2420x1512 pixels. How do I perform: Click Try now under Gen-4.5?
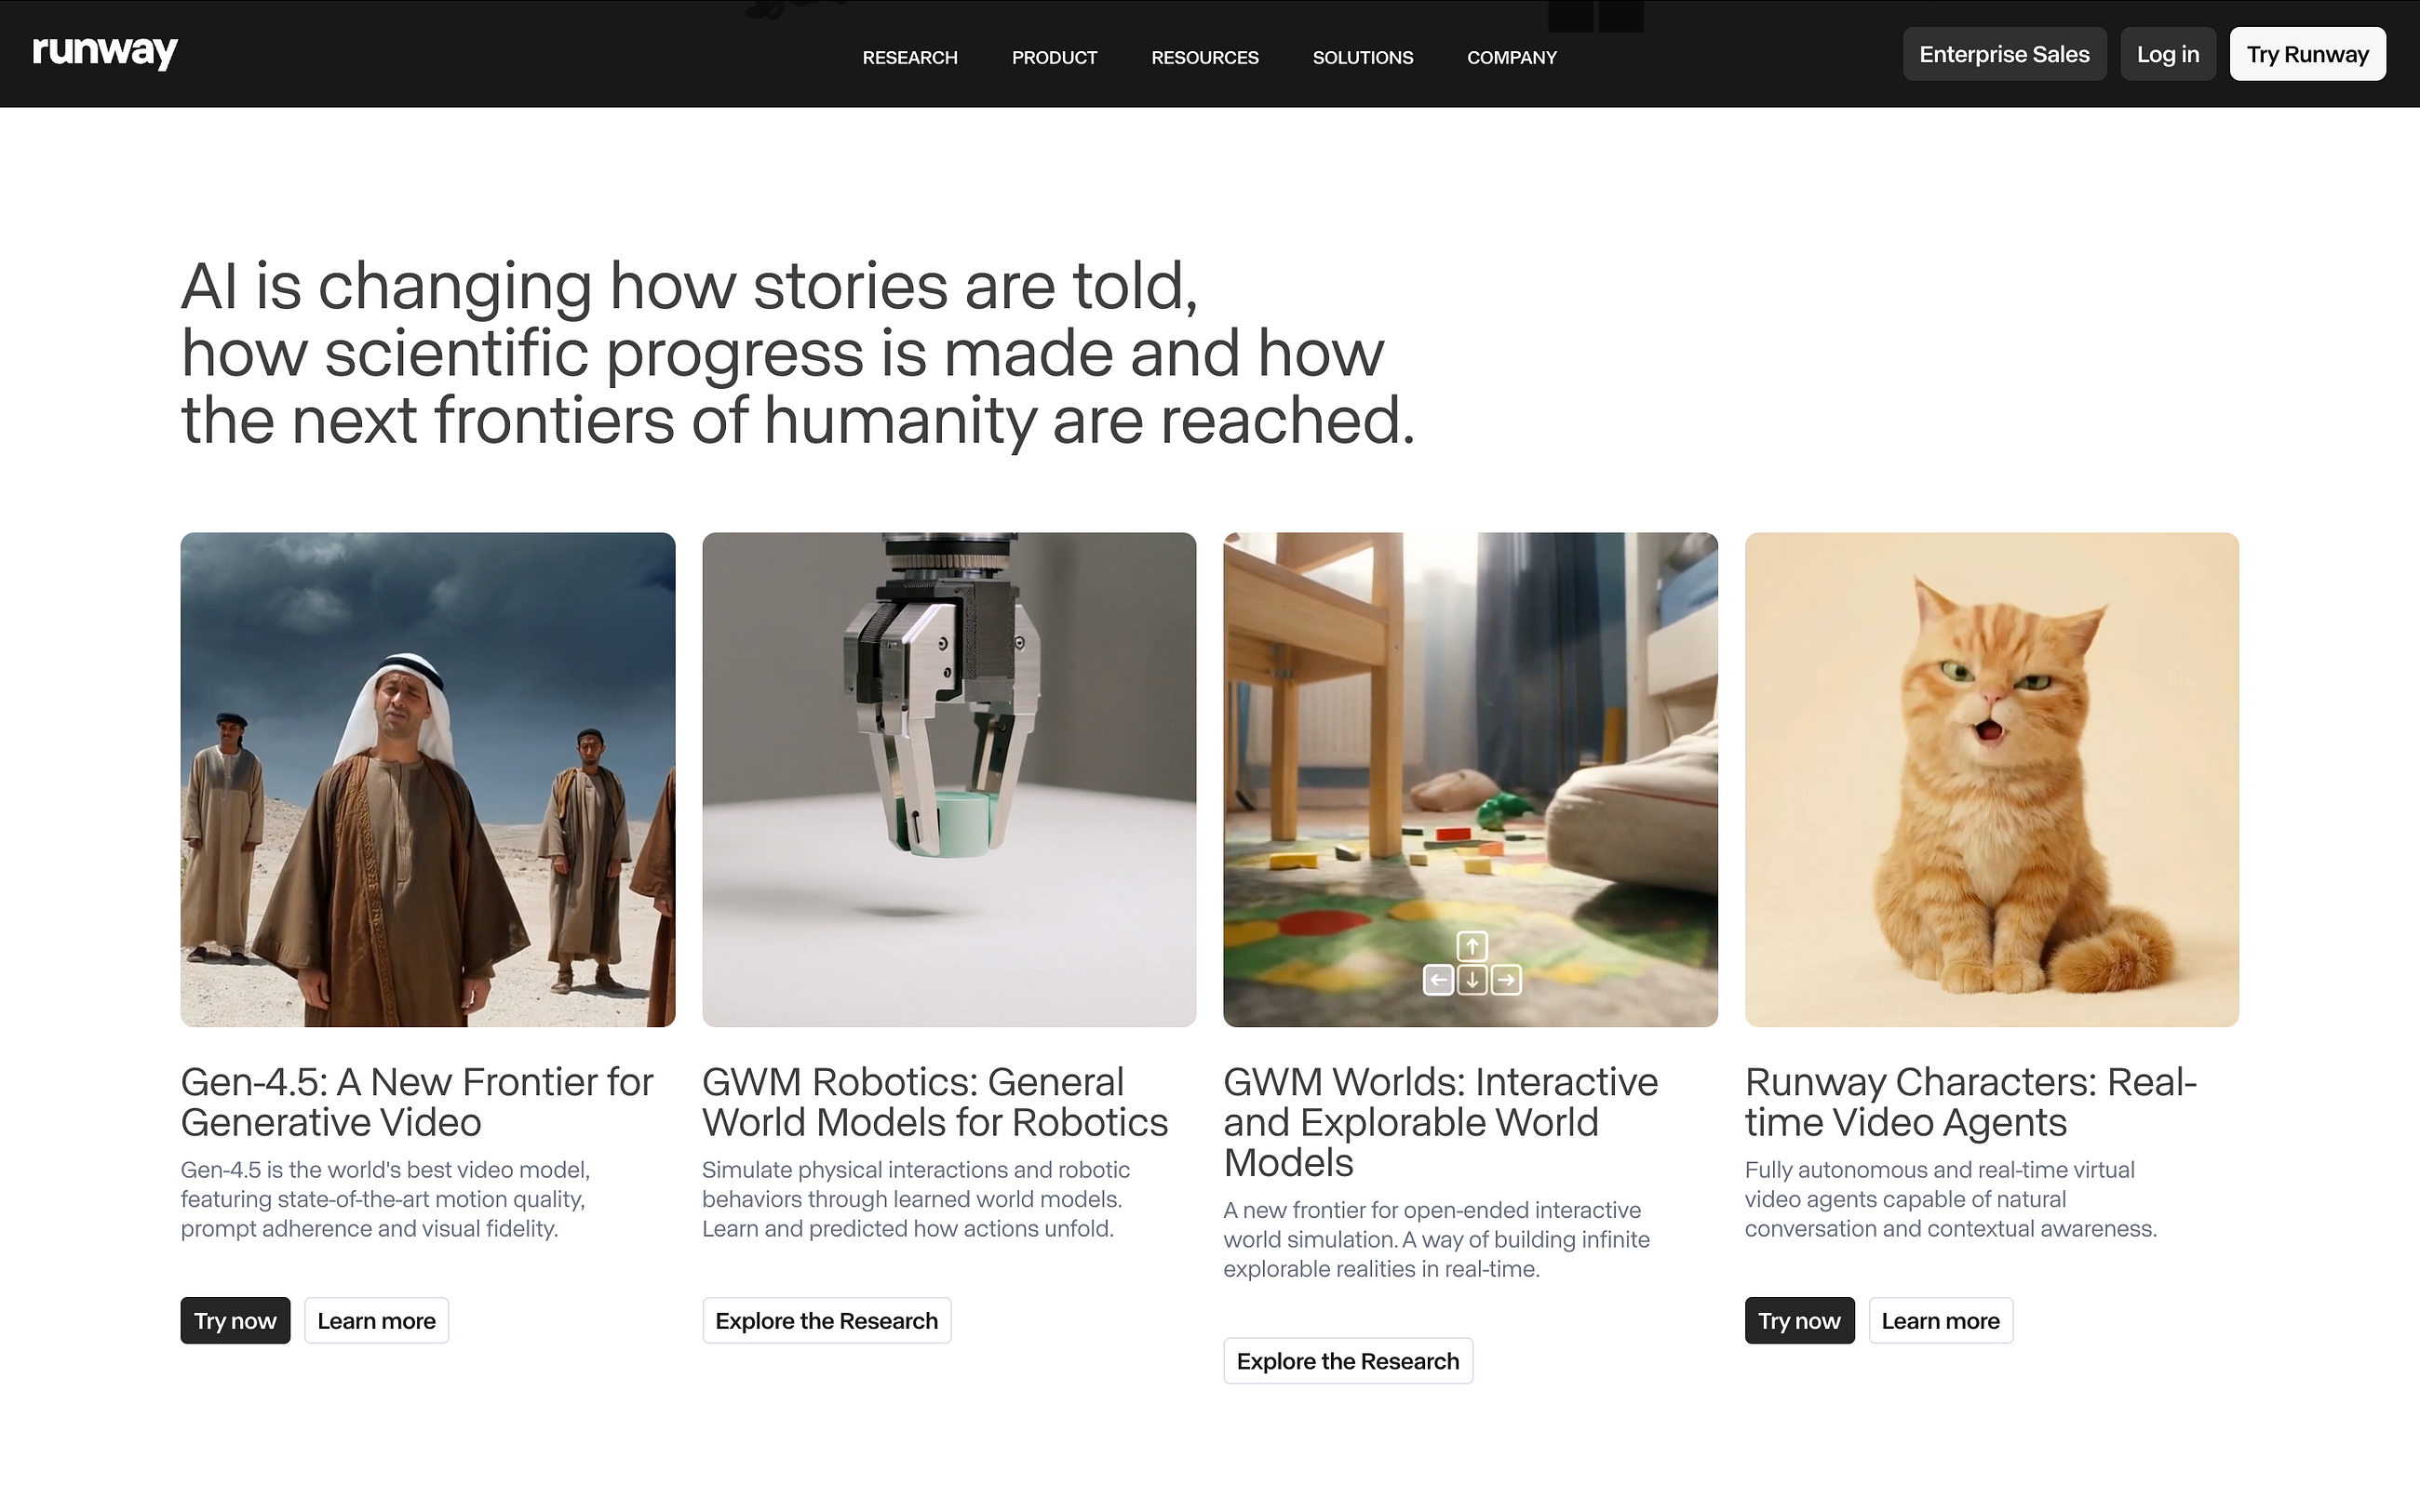click(235, 1320)
